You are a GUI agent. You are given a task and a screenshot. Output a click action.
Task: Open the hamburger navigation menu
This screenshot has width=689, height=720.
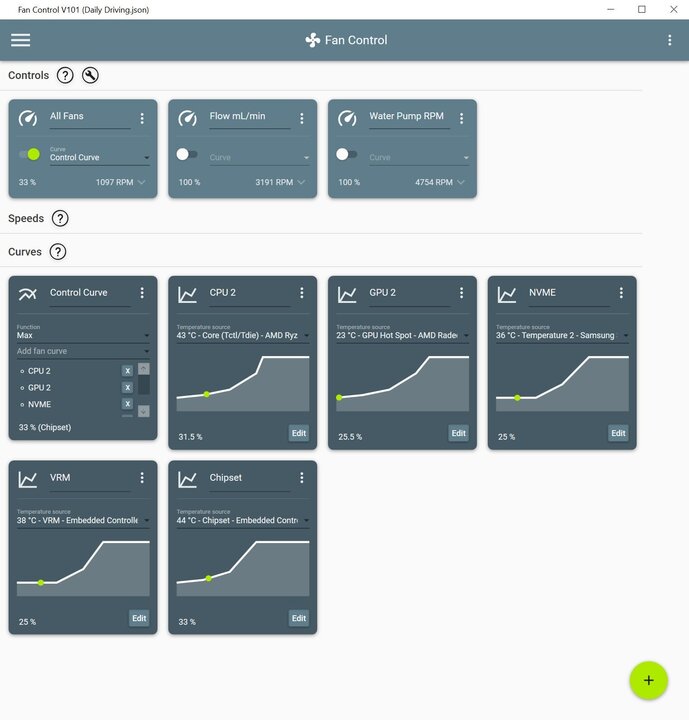(20, 40)
